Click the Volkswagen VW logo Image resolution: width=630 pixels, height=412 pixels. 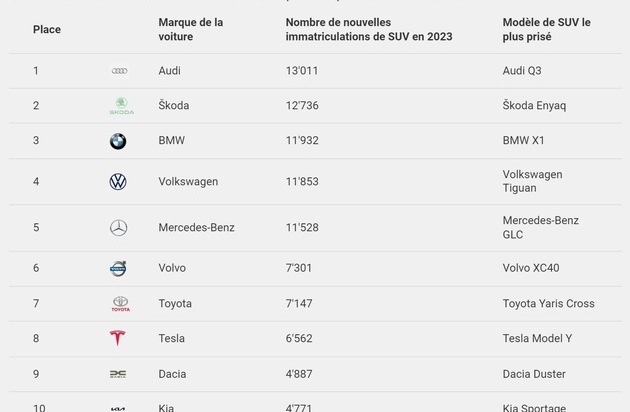[x=118, y=182]
